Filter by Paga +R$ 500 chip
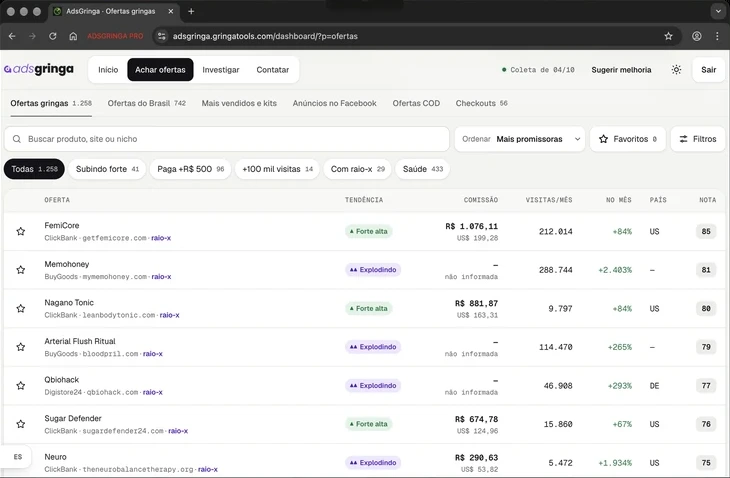Viewport: 730px width, 478px height. coord(190,169)
